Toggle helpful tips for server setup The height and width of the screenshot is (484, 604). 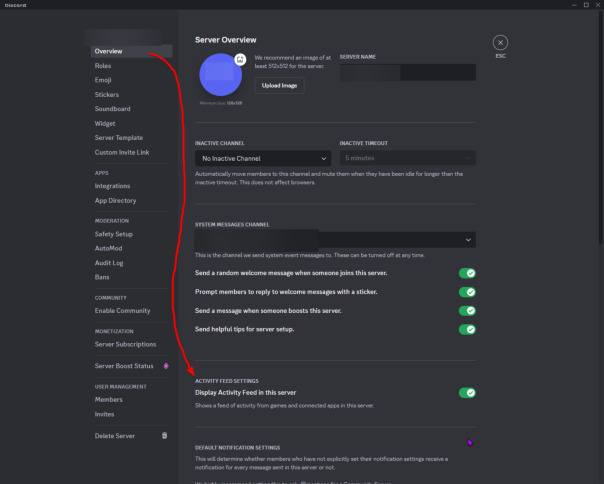467,329
